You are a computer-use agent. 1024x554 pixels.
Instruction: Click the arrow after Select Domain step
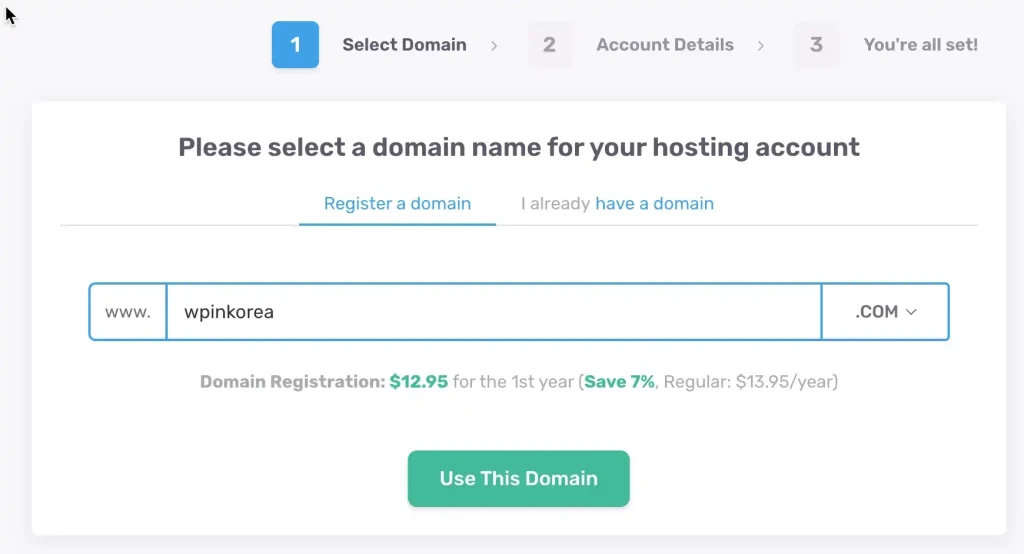(494, 45)
